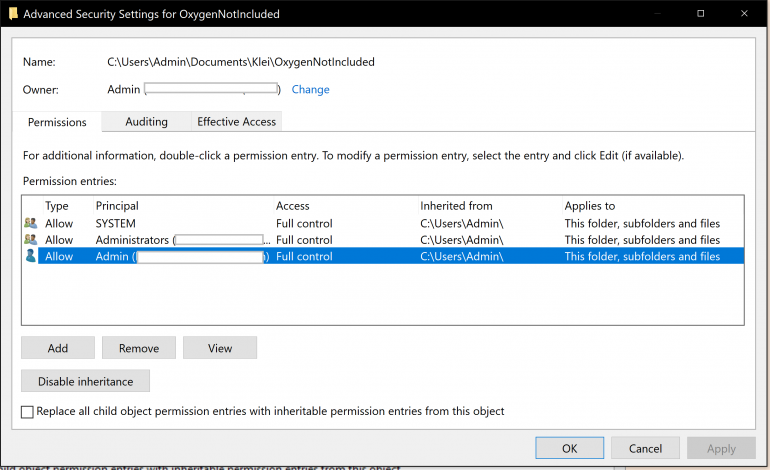Open the Effective Access tab
Viewport: 770px width, 470px height.
click(237, 121)
